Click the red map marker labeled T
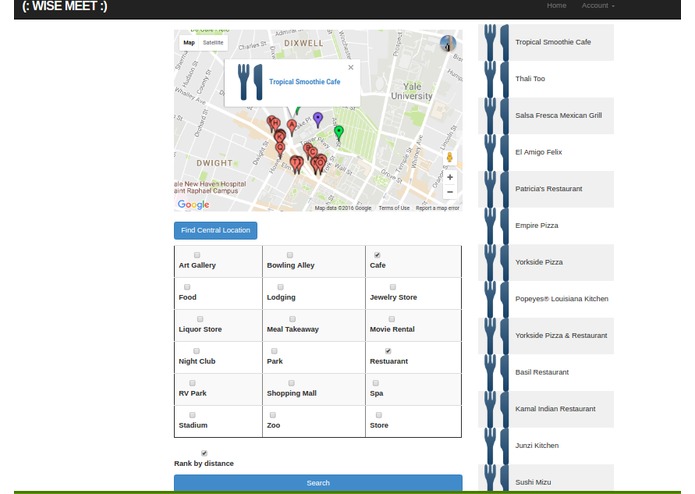Image resolution: width=695 pixels, height=494 pixels. coord(296,164)
